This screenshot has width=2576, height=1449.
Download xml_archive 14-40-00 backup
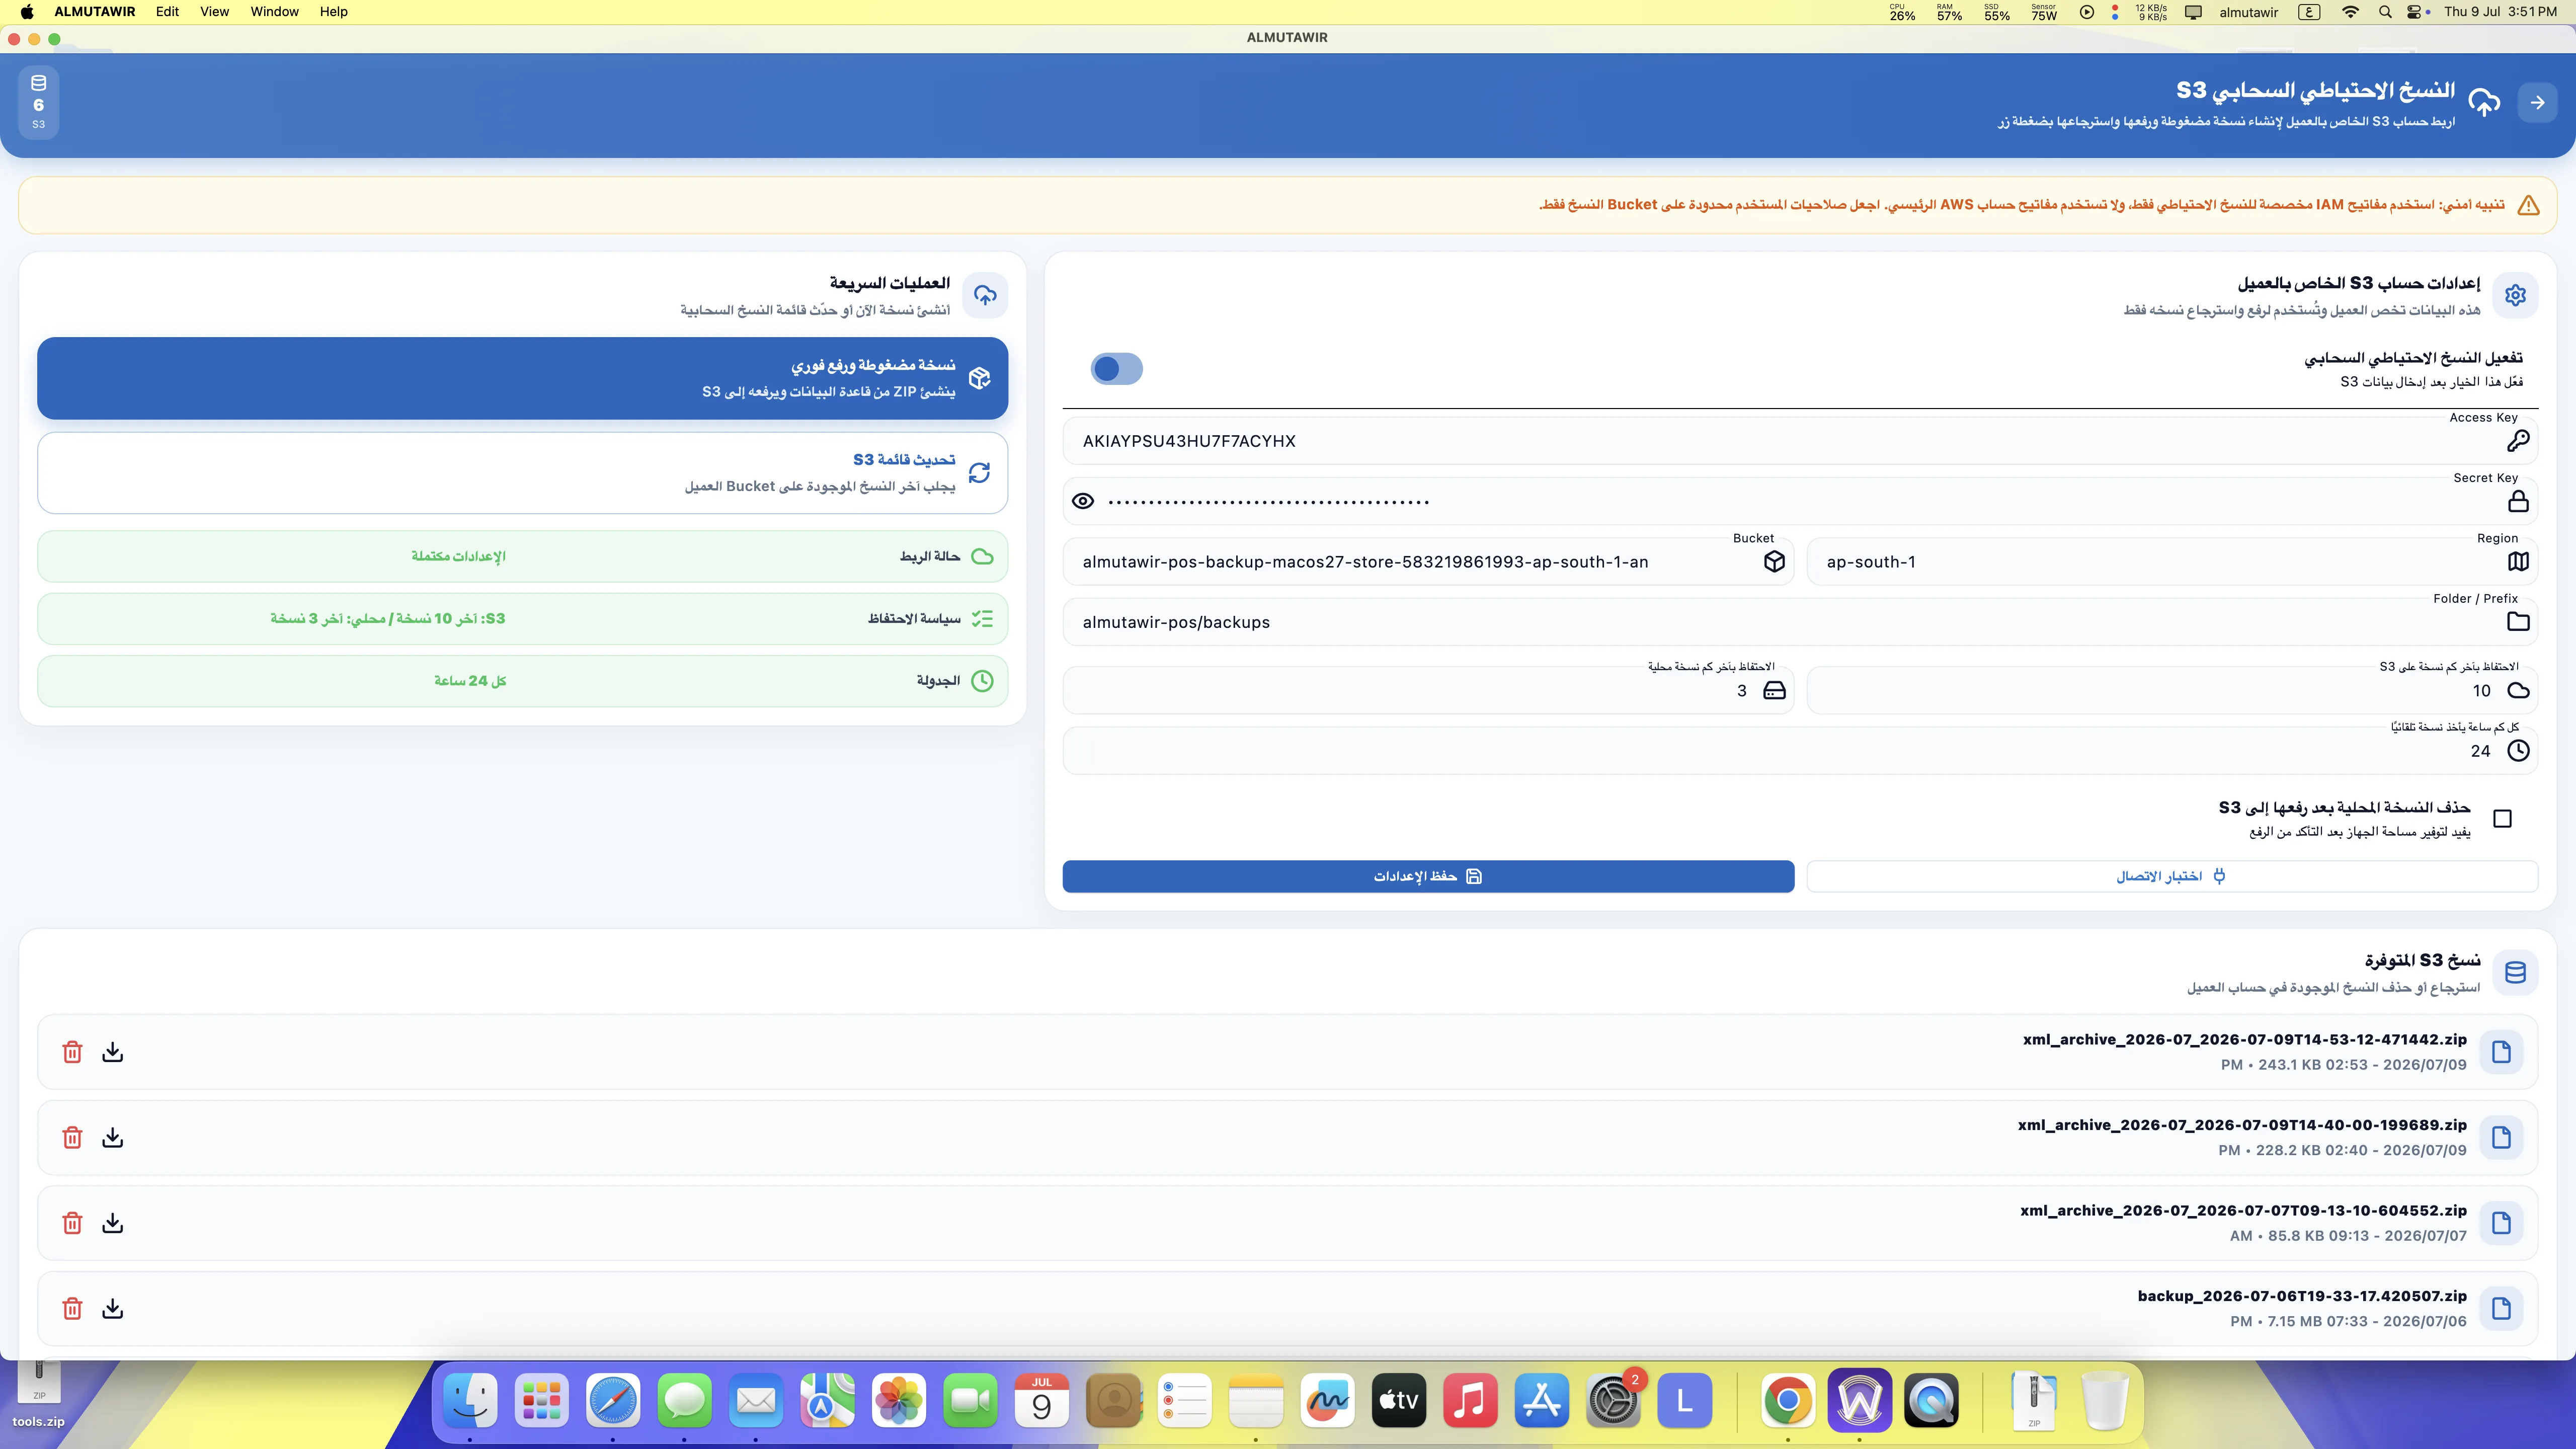[113, 1138]
